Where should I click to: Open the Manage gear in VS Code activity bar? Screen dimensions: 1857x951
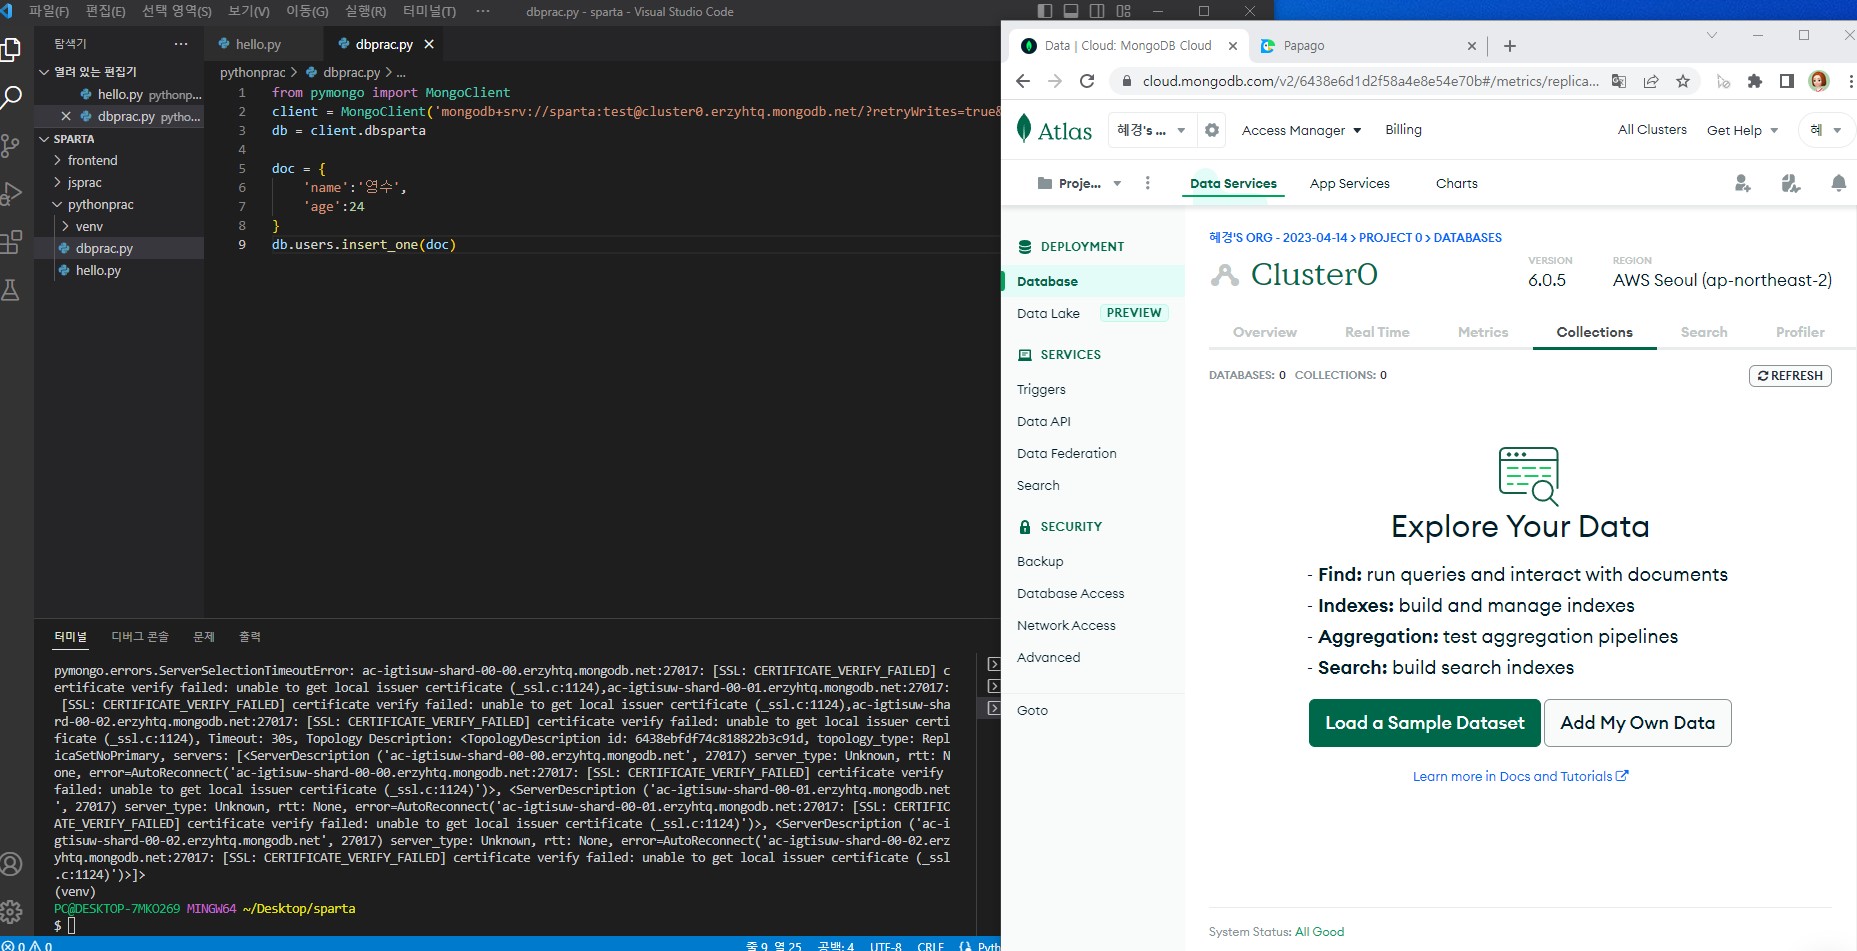click(11, 911)
